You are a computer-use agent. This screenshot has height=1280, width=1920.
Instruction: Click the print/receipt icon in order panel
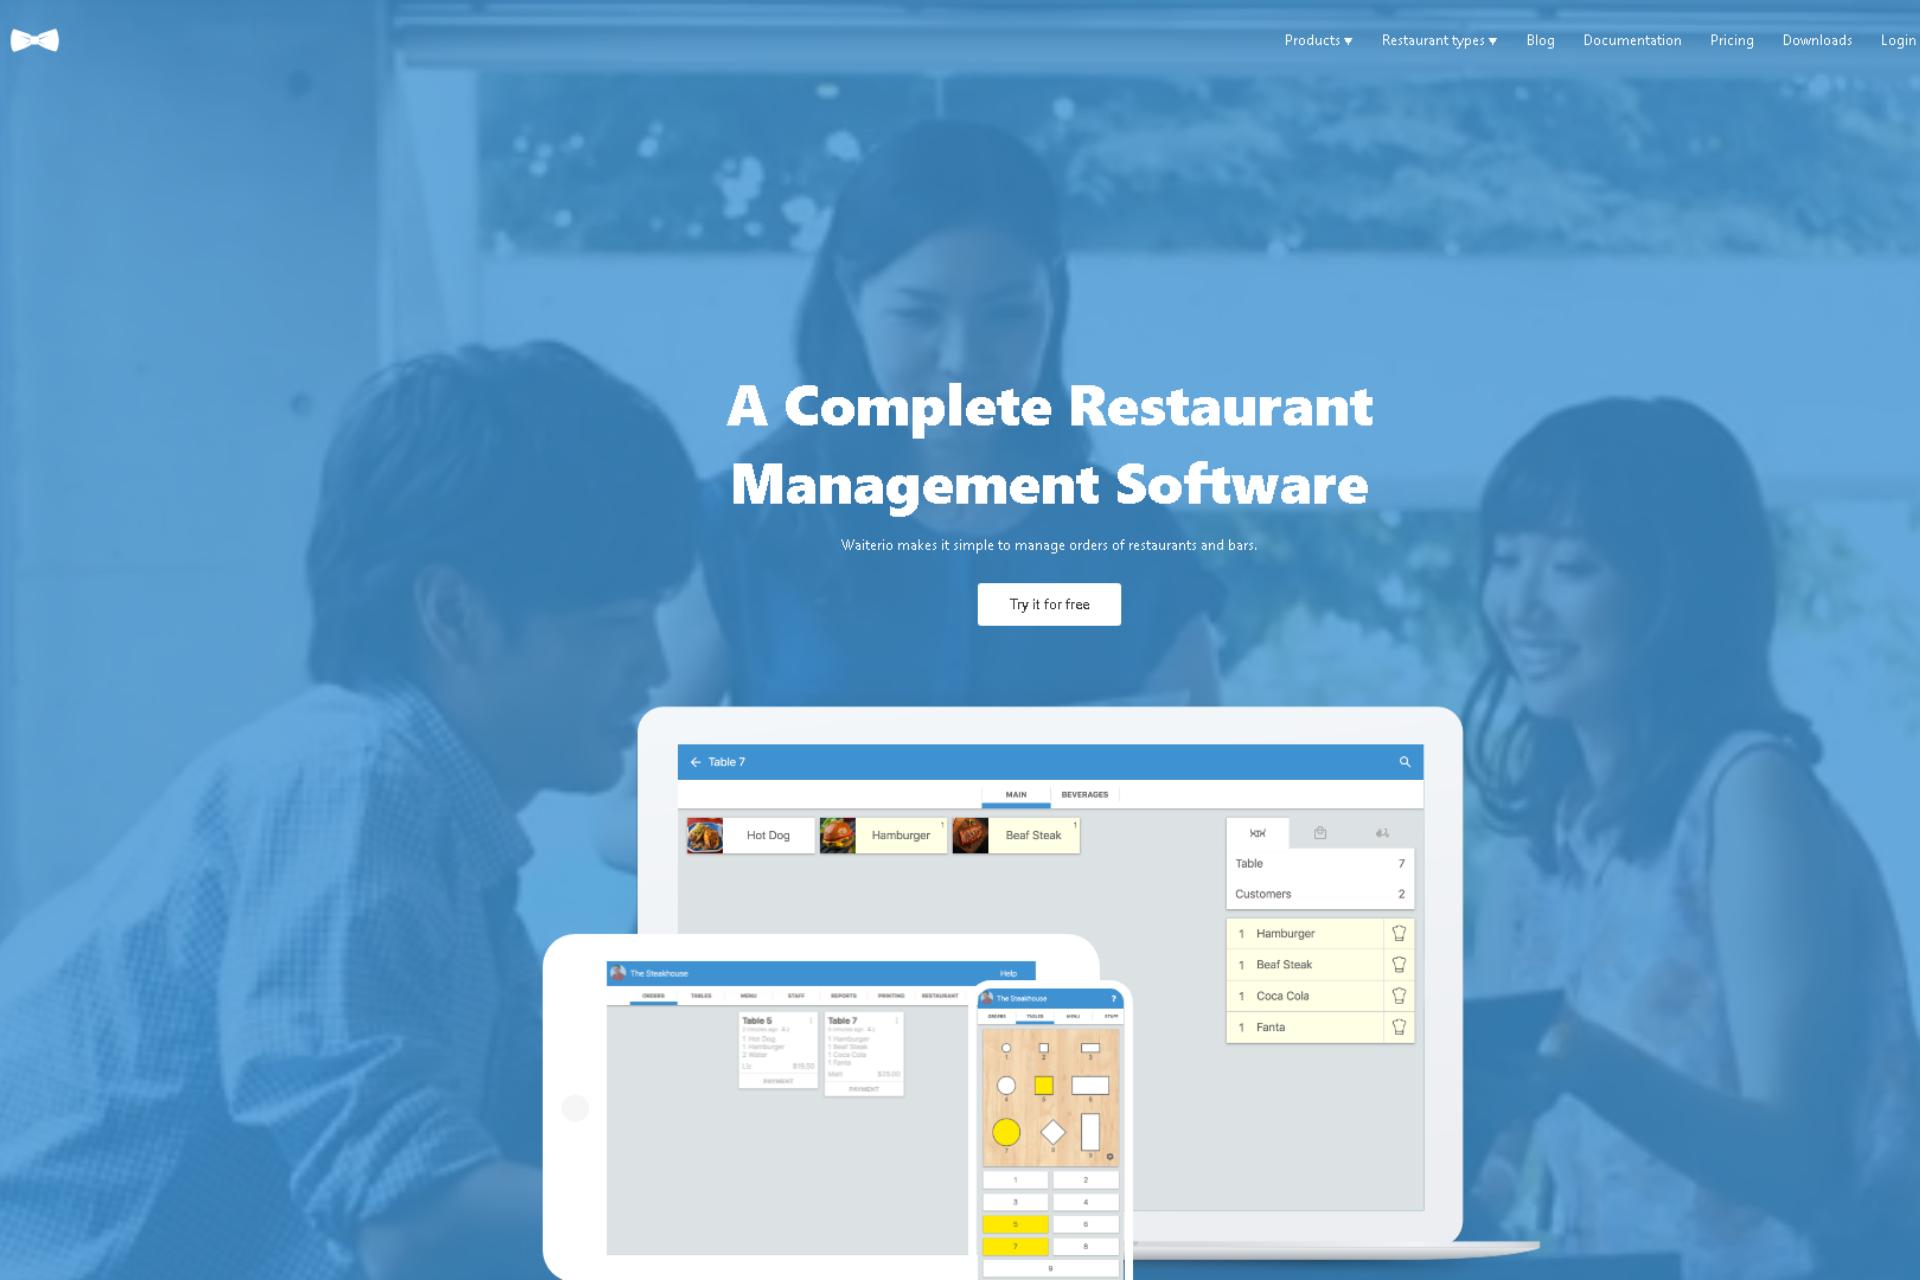(1317, 833)
